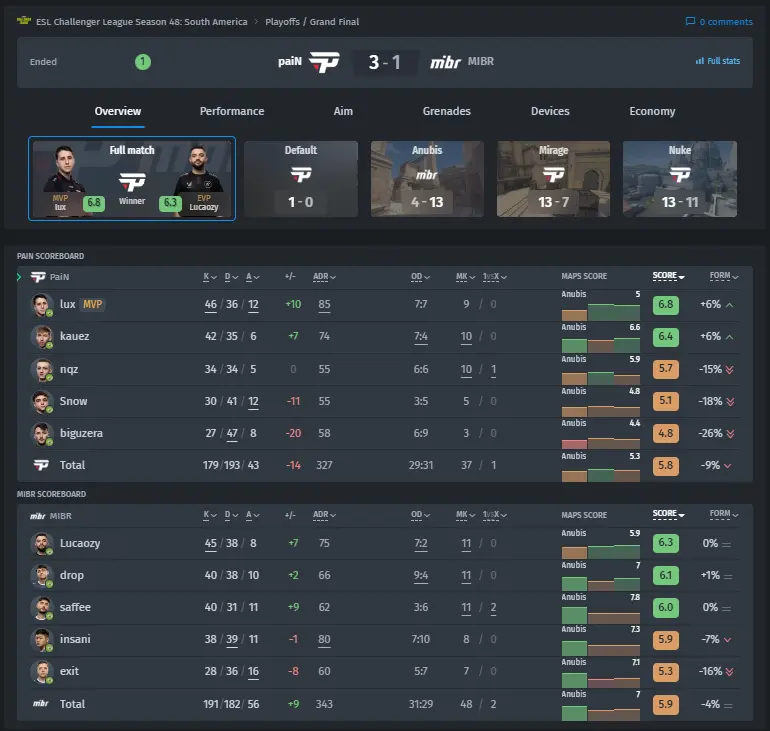Click PaiN Total row K/D/A 179/193/43
770x731 pixels.
(x=231, y=465)
